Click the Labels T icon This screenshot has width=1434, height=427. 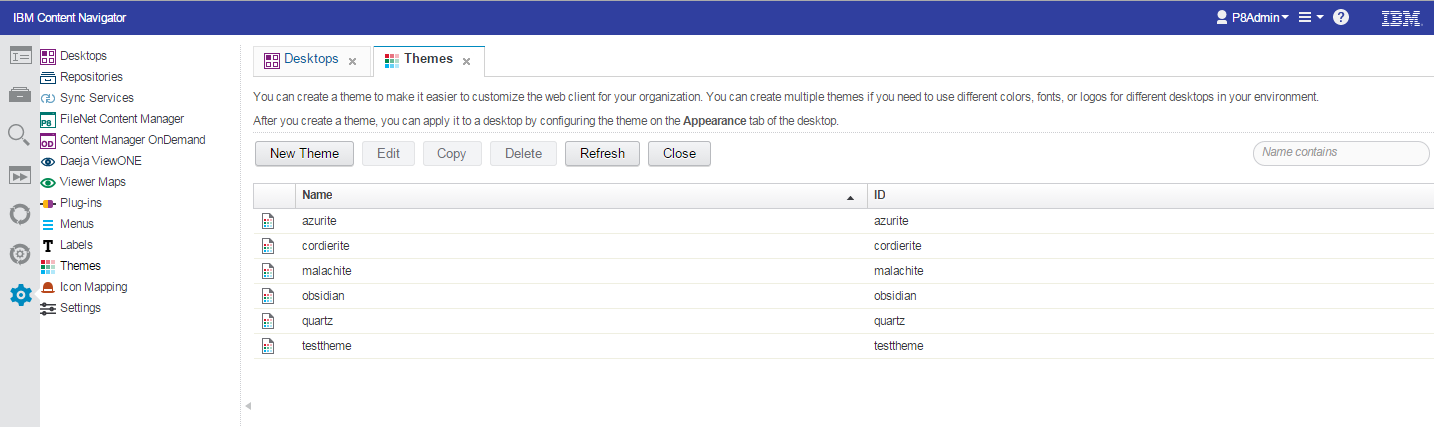coord(48,245)
